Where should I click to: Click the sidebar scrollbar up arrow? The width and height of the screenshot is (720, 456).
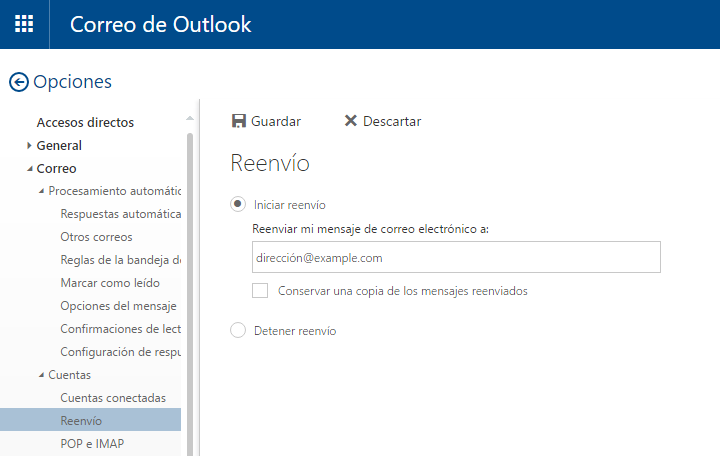point(190,118)
